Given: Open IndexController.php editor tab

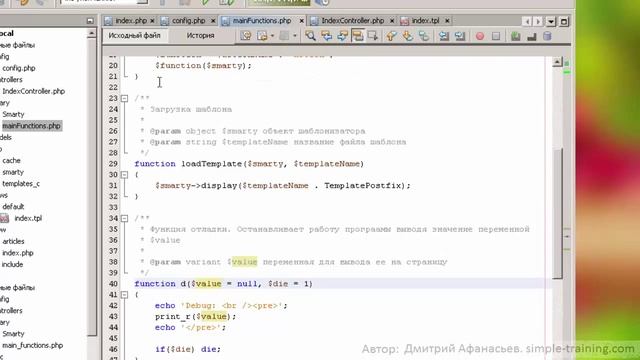Looking at the screenshot, I should pyautogui.click(x=353, y=20).
